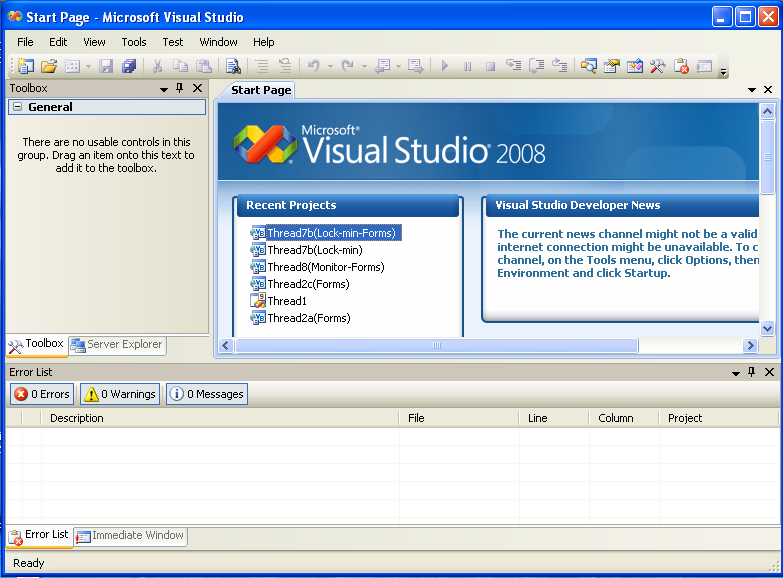Open the Error List window position dropdown

click(736, 373)
